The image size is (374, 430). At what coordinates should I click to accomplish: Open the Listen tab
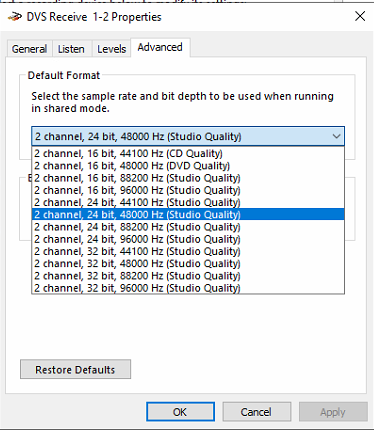click(x=71, y=49)
